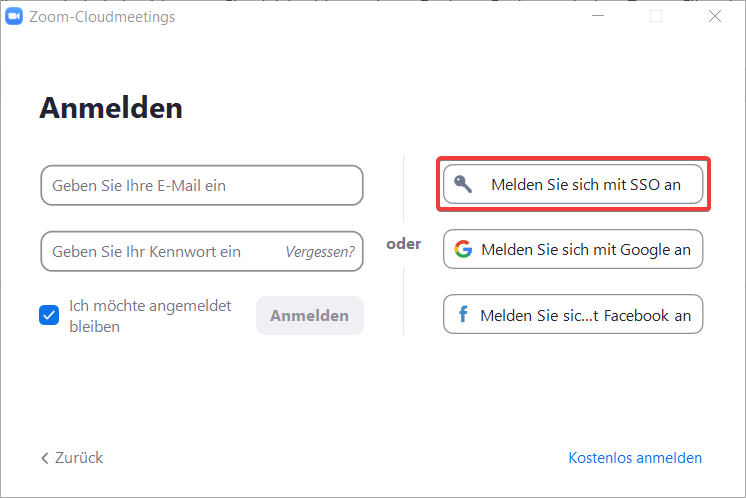Click the 'Zoom-Cloudmeetings' window title text
Image resolution: width=746 pixels, height=498 pixels.
102,17
